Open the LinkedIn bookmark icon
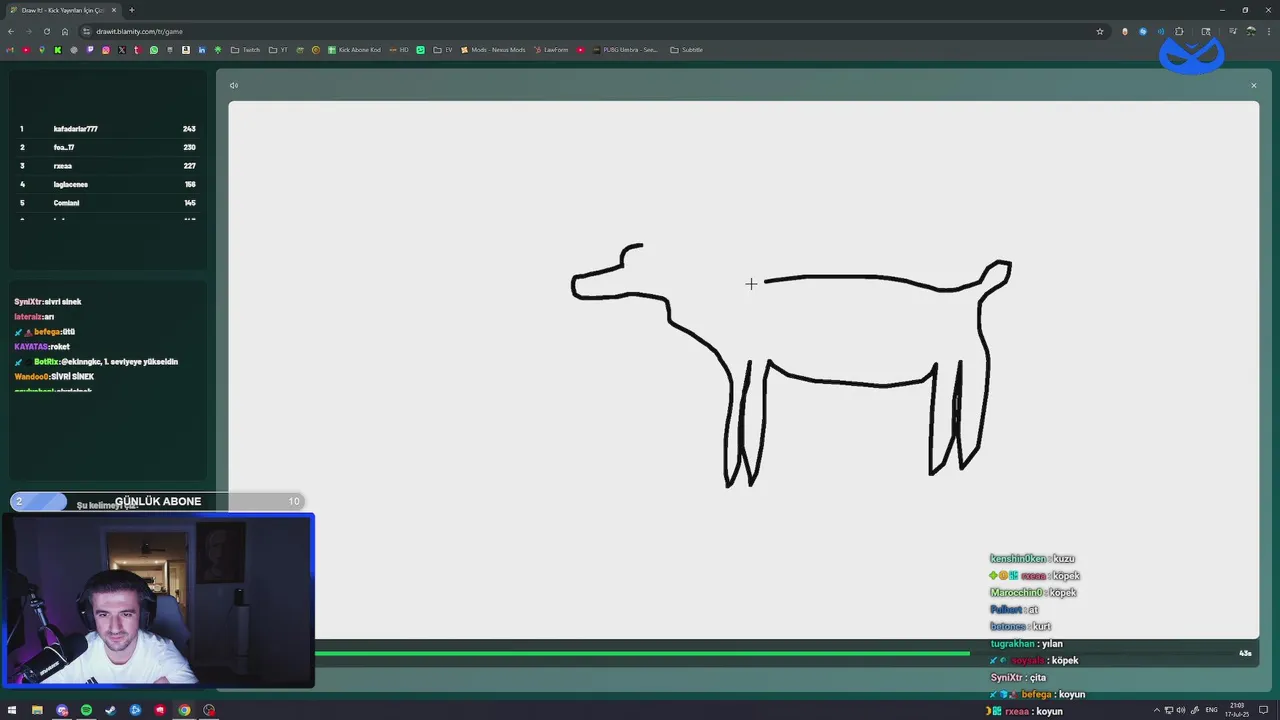The image size is (1280, 720). (x=201, y=50)
